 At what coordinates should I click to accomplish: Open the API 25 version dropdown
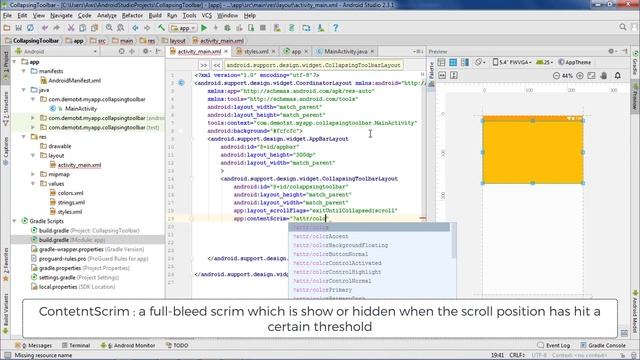tap(544, 62)
